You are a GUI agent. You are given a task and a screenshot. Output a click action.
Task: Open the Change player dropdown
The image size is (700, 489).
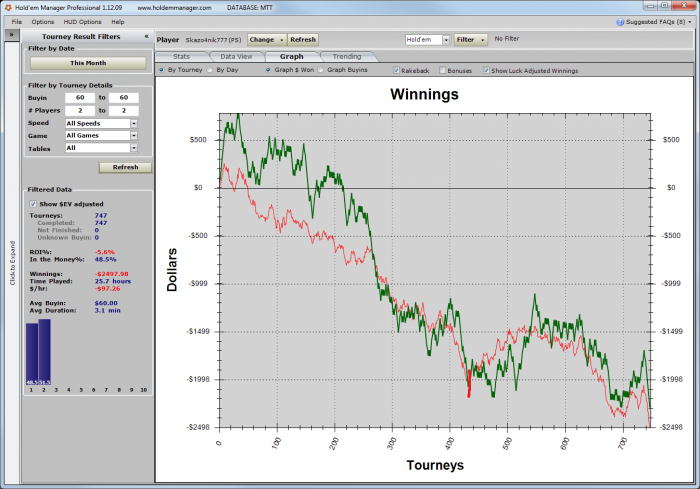point(267,40)
